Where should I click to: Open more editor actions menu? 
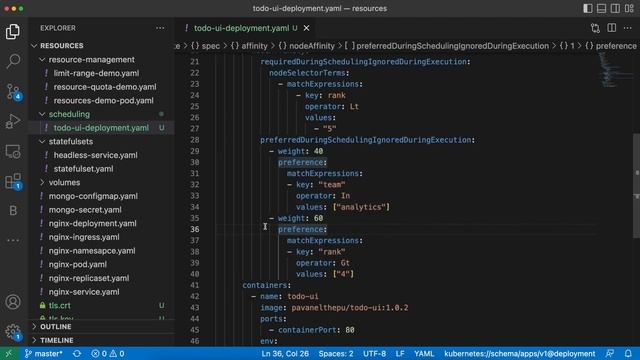click(x=628, y=28)
